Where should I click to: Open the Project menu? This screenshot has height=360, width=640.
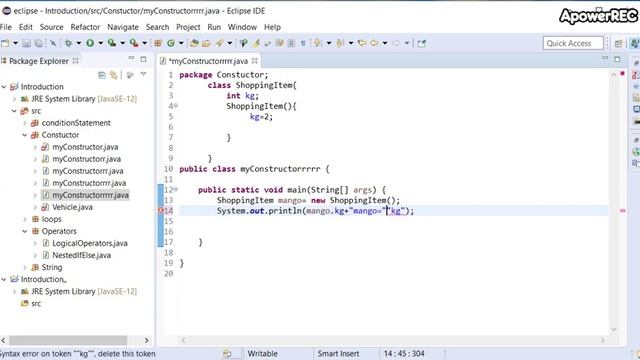tap(188, 27)
